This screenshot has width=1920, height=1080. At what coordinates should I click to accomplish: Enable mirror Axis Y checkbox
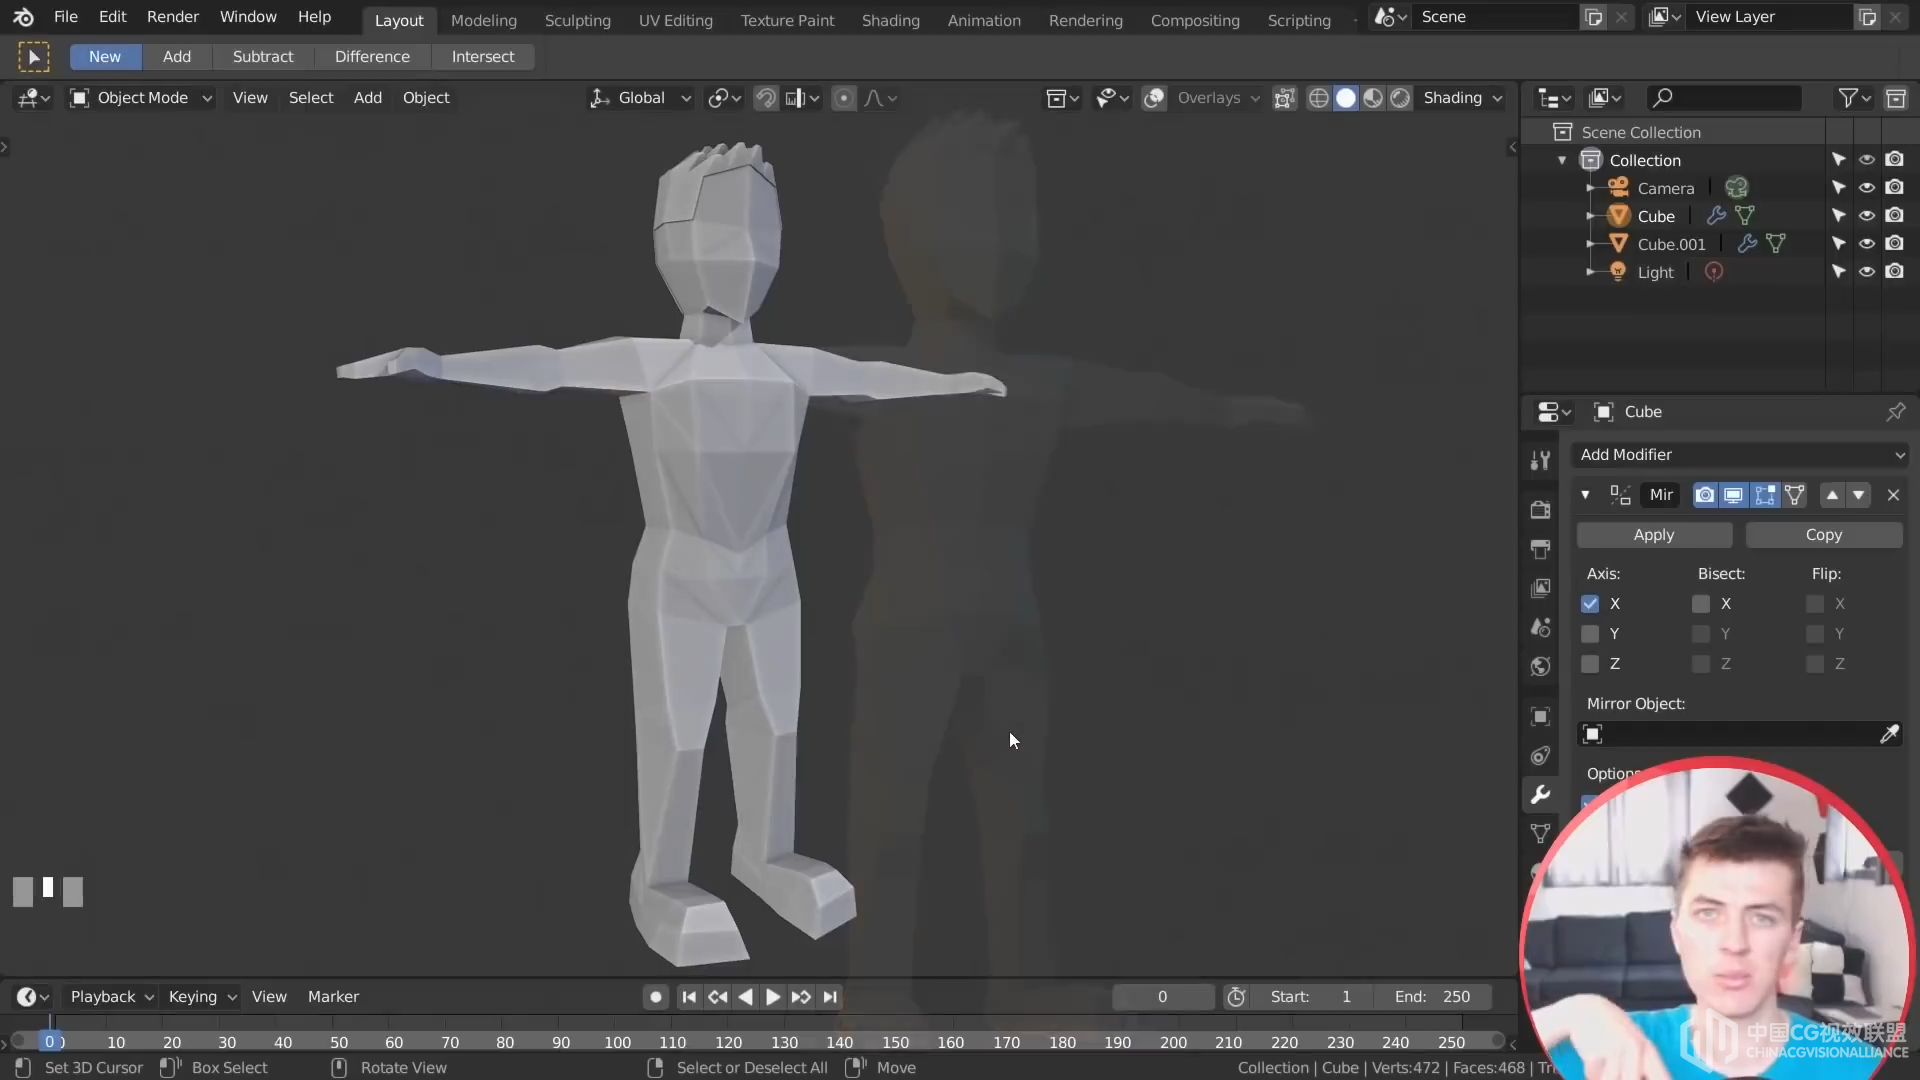pyautogui.click(x=1590, y=634)
